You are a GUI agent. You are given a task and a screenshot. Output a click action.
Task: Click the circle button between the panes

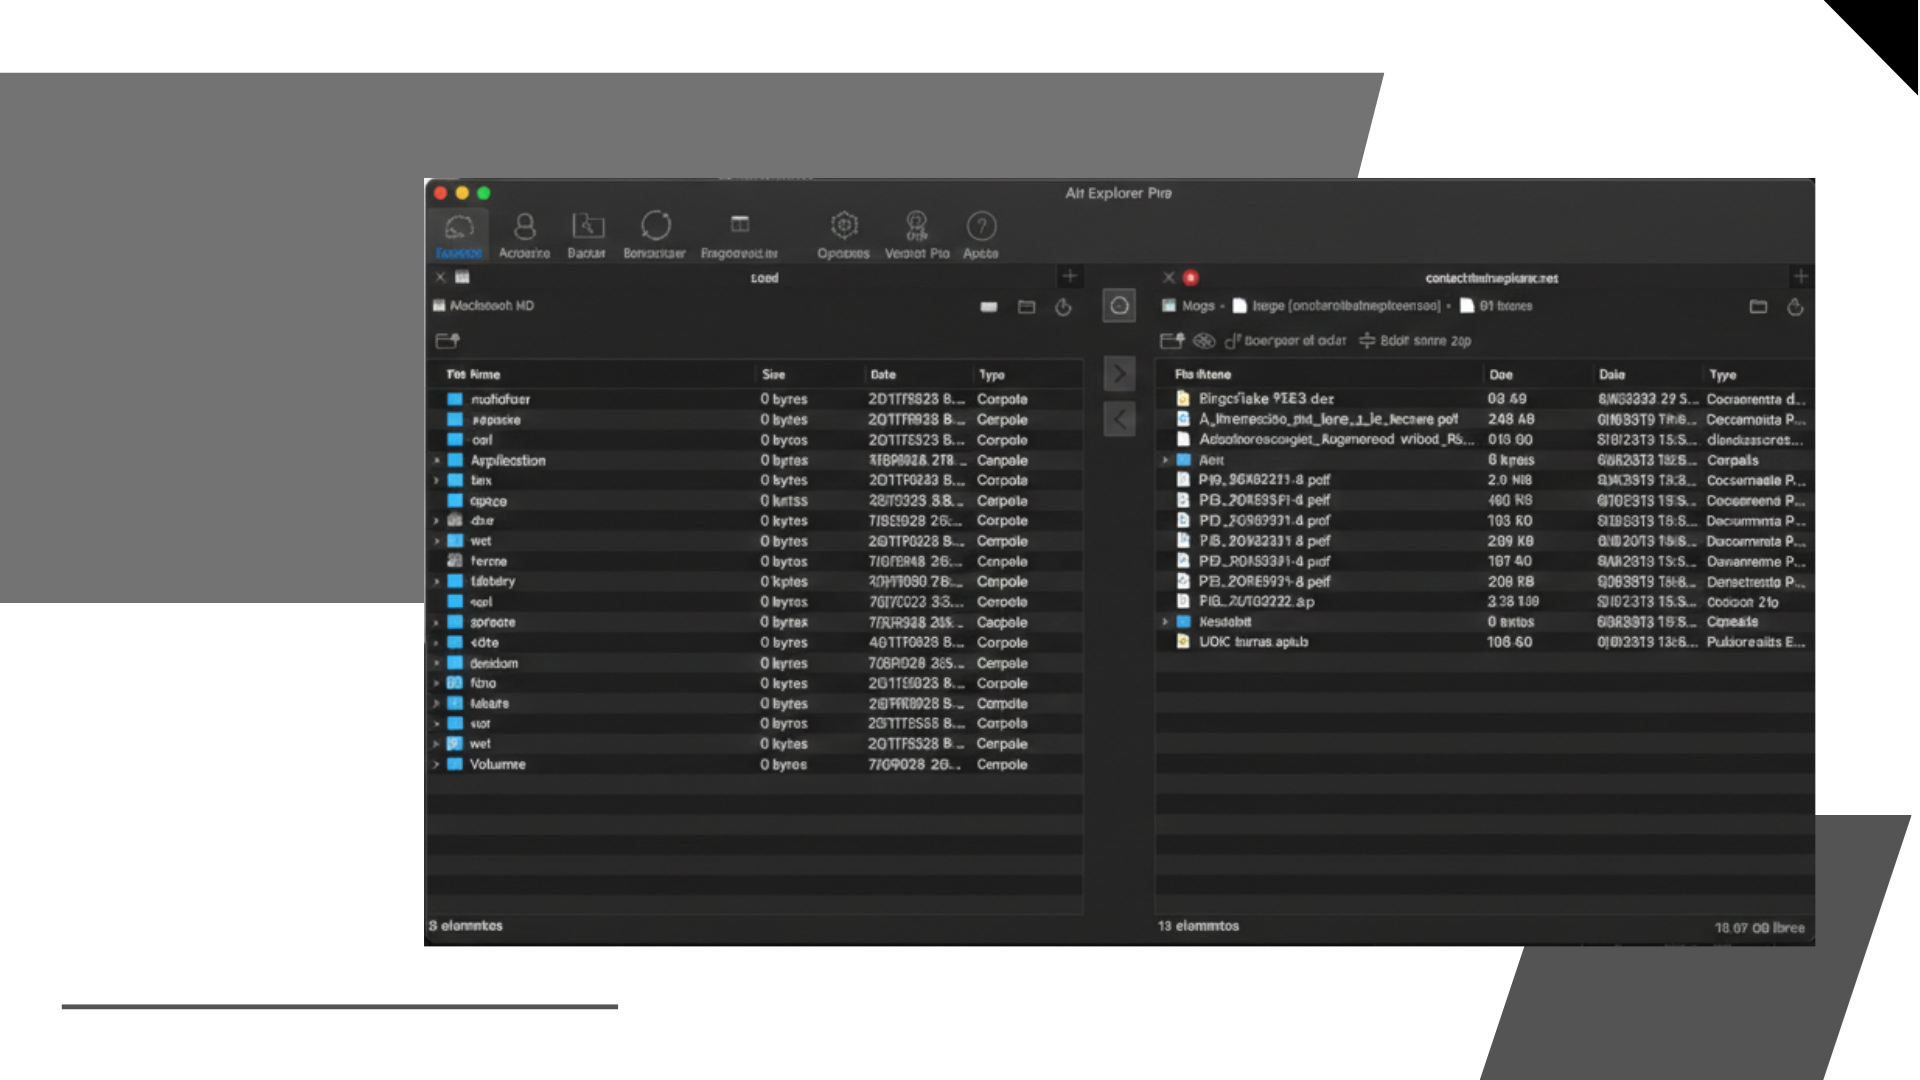1119,306
